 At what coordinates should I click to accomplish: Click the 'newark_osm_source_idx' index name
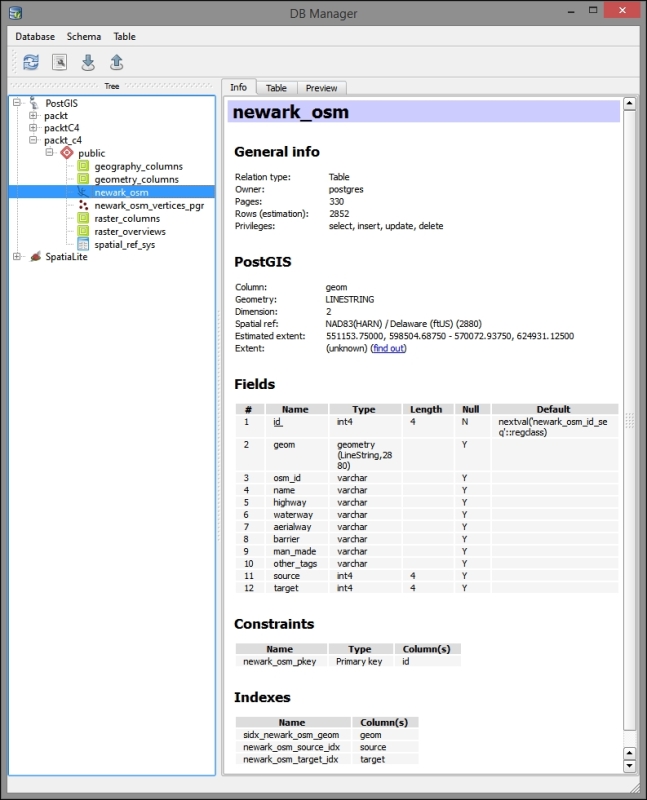[291, 747]
